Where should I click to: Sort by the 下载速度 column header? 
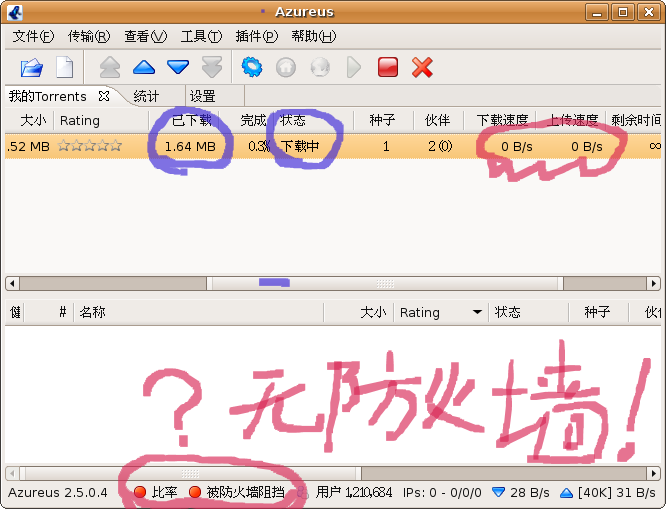(500, 120)
